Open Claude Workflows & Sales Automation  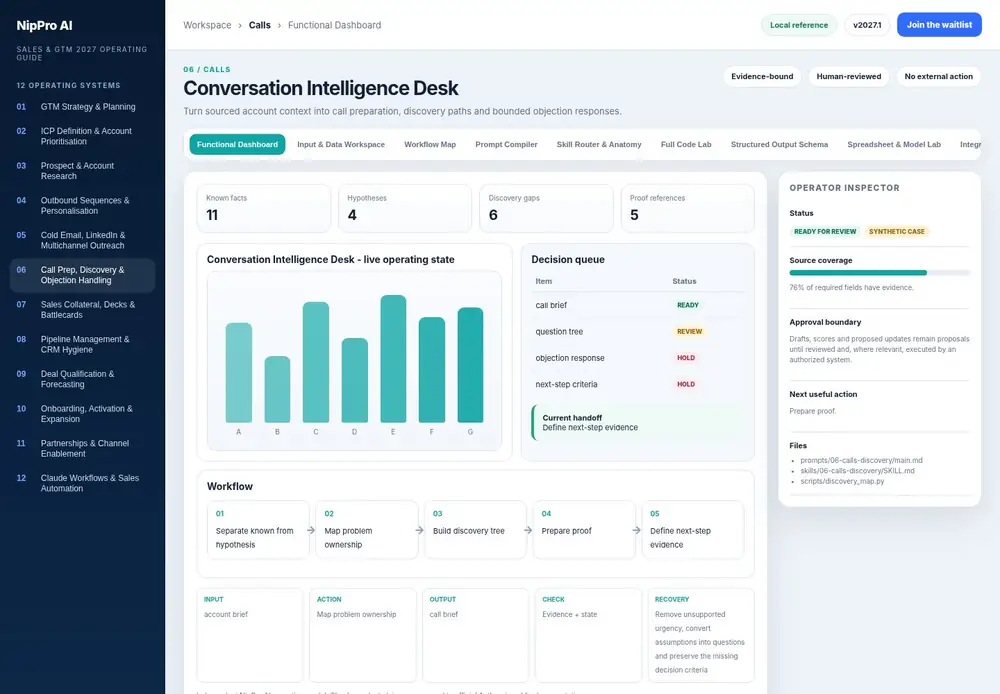82,483
